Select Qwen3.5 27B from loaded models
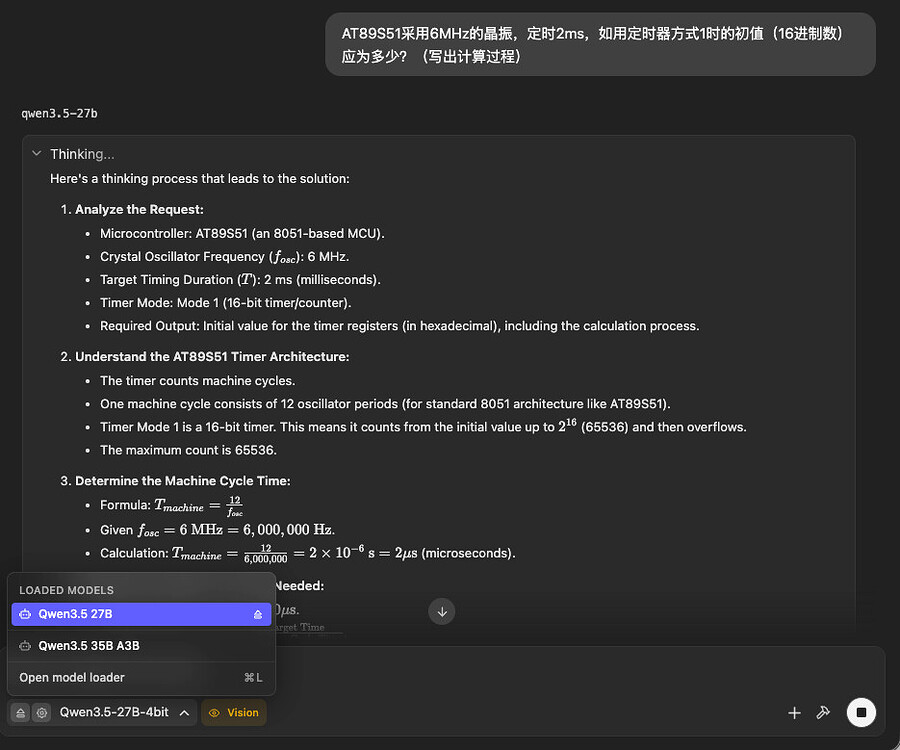The image size is (900, 750). [x=141, y=614]
